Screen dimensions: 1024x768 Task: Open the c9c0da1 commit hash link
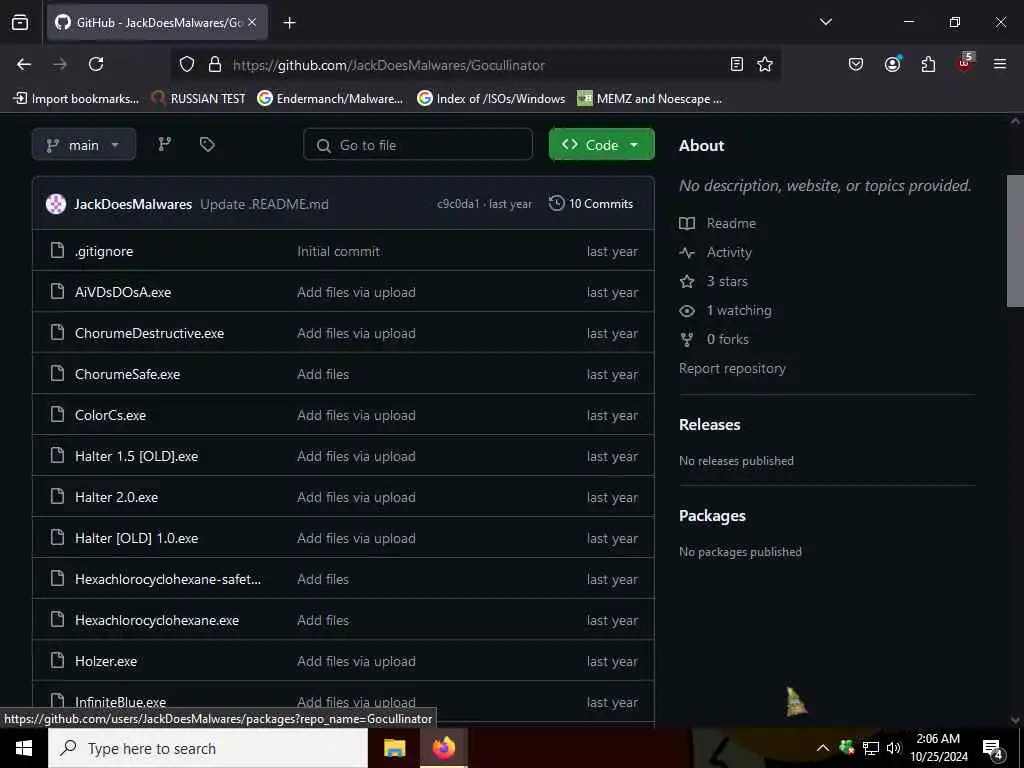click(458, 204)
